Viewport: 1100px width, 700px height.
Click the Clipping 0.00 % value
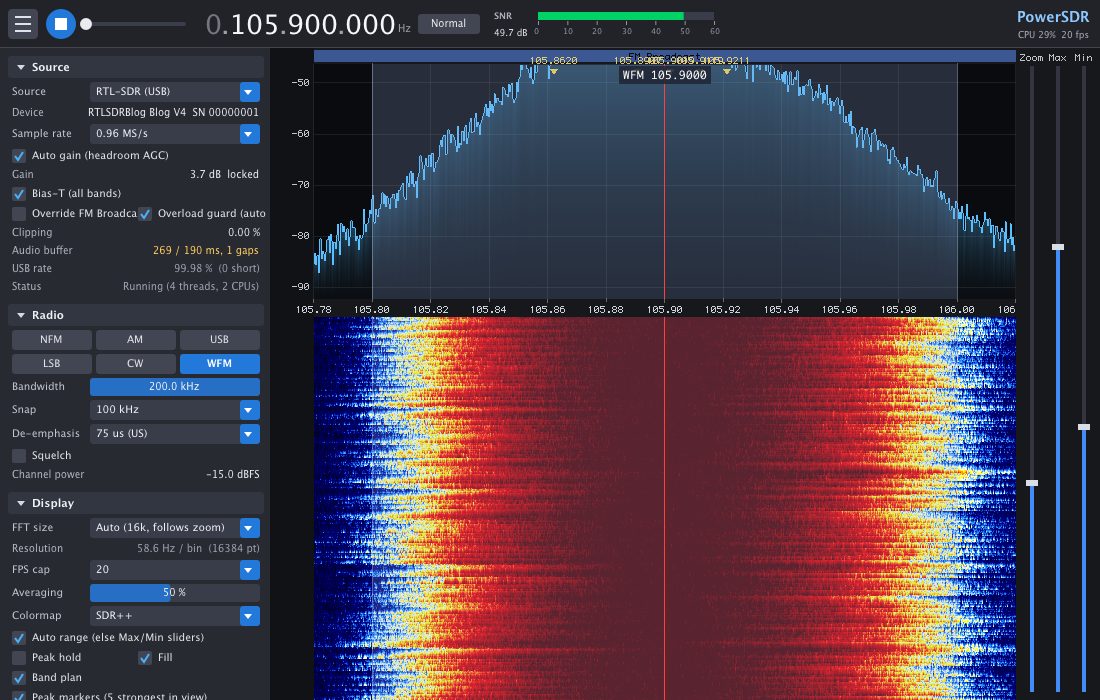tap(244, 232)
